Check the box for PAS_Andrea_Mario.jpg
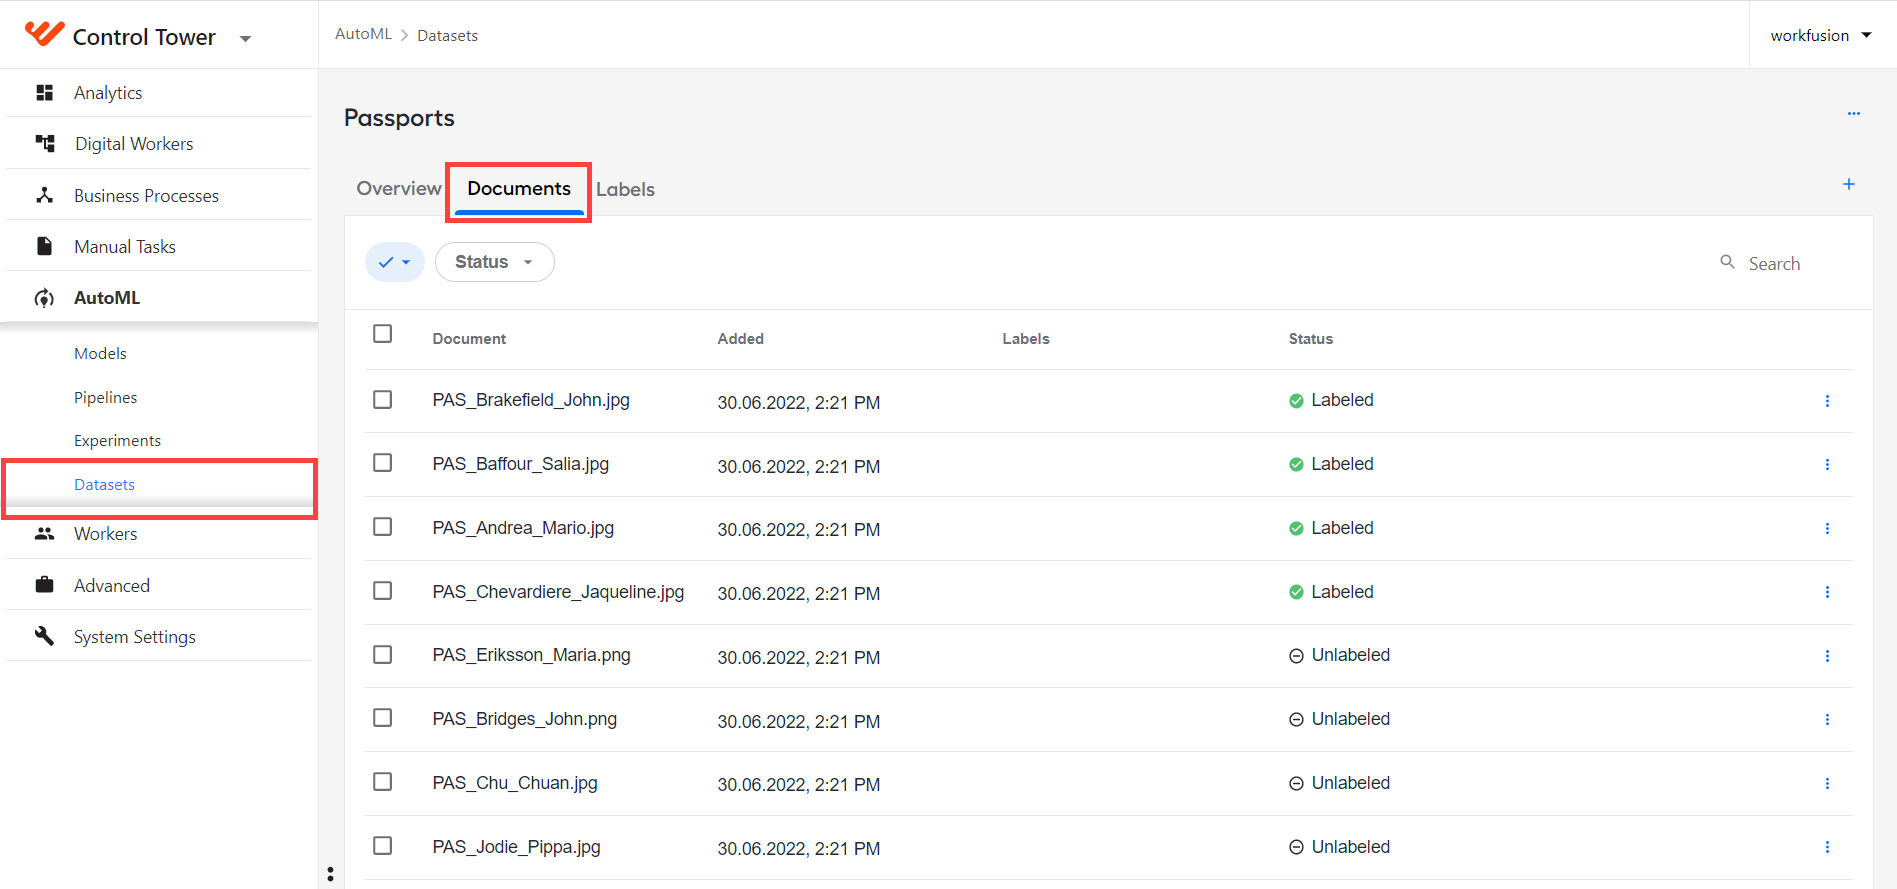 pos(382,527)
